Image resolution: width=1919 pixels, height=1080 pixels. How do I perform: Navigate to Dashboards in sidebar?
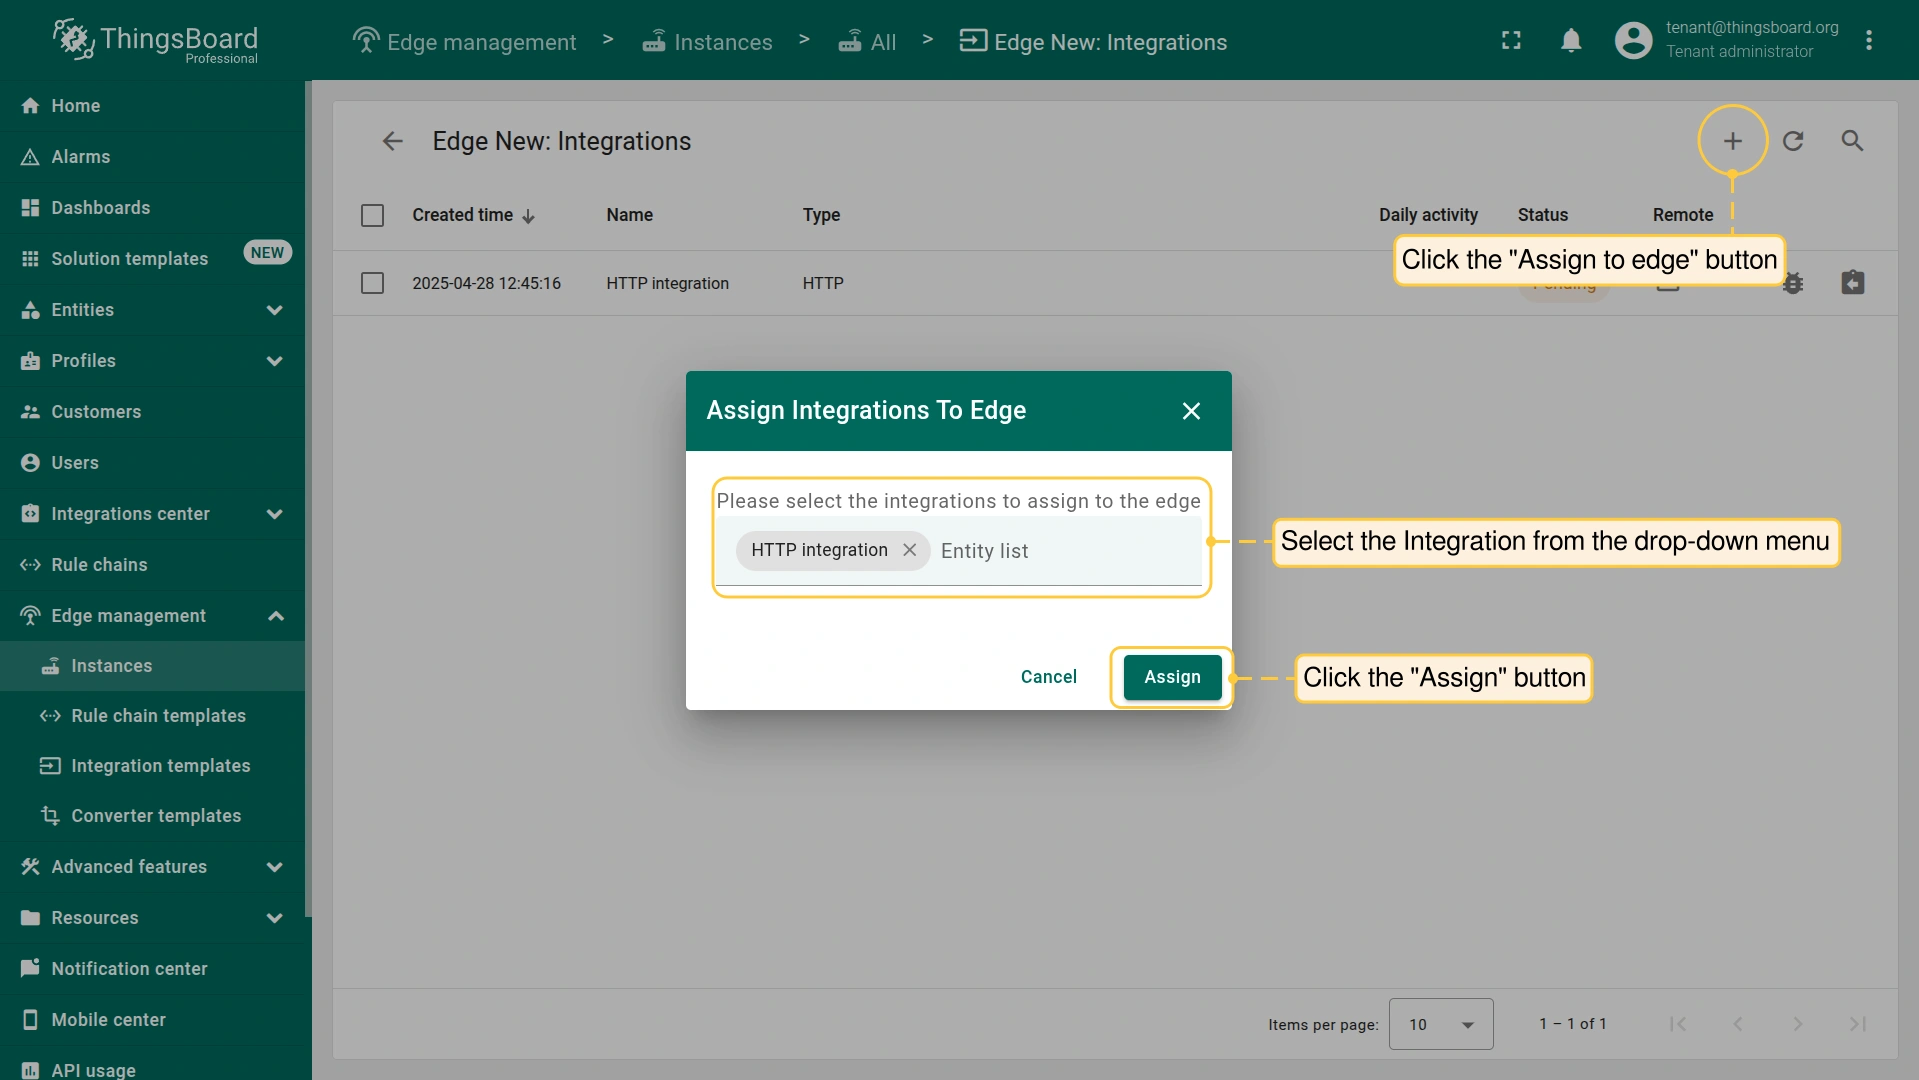[100, 208]
